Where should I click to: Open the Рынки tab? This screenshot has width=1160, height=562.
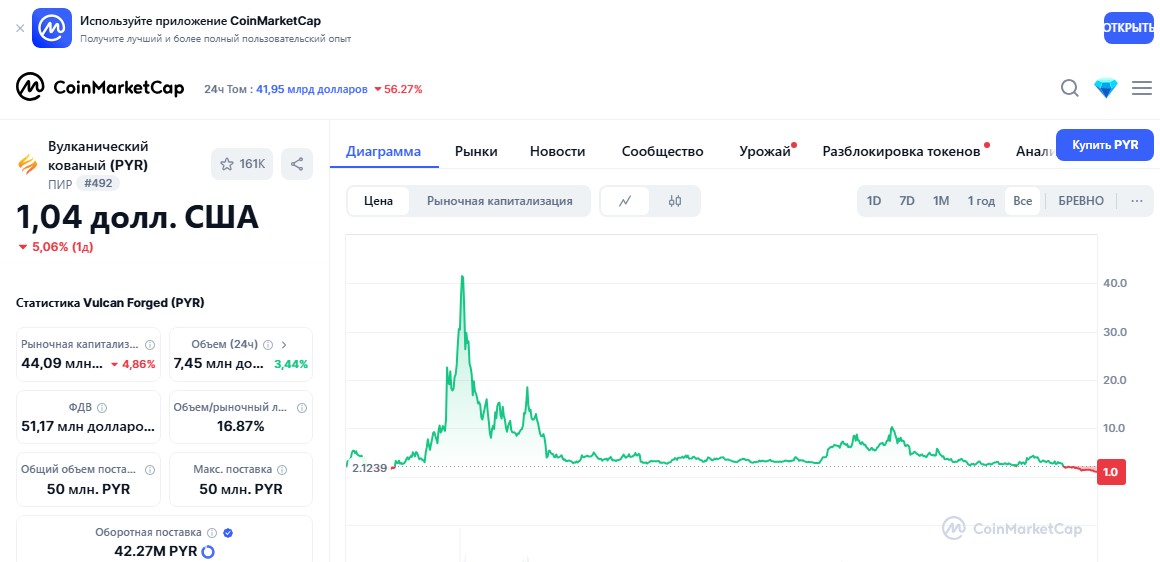point(476,152)
